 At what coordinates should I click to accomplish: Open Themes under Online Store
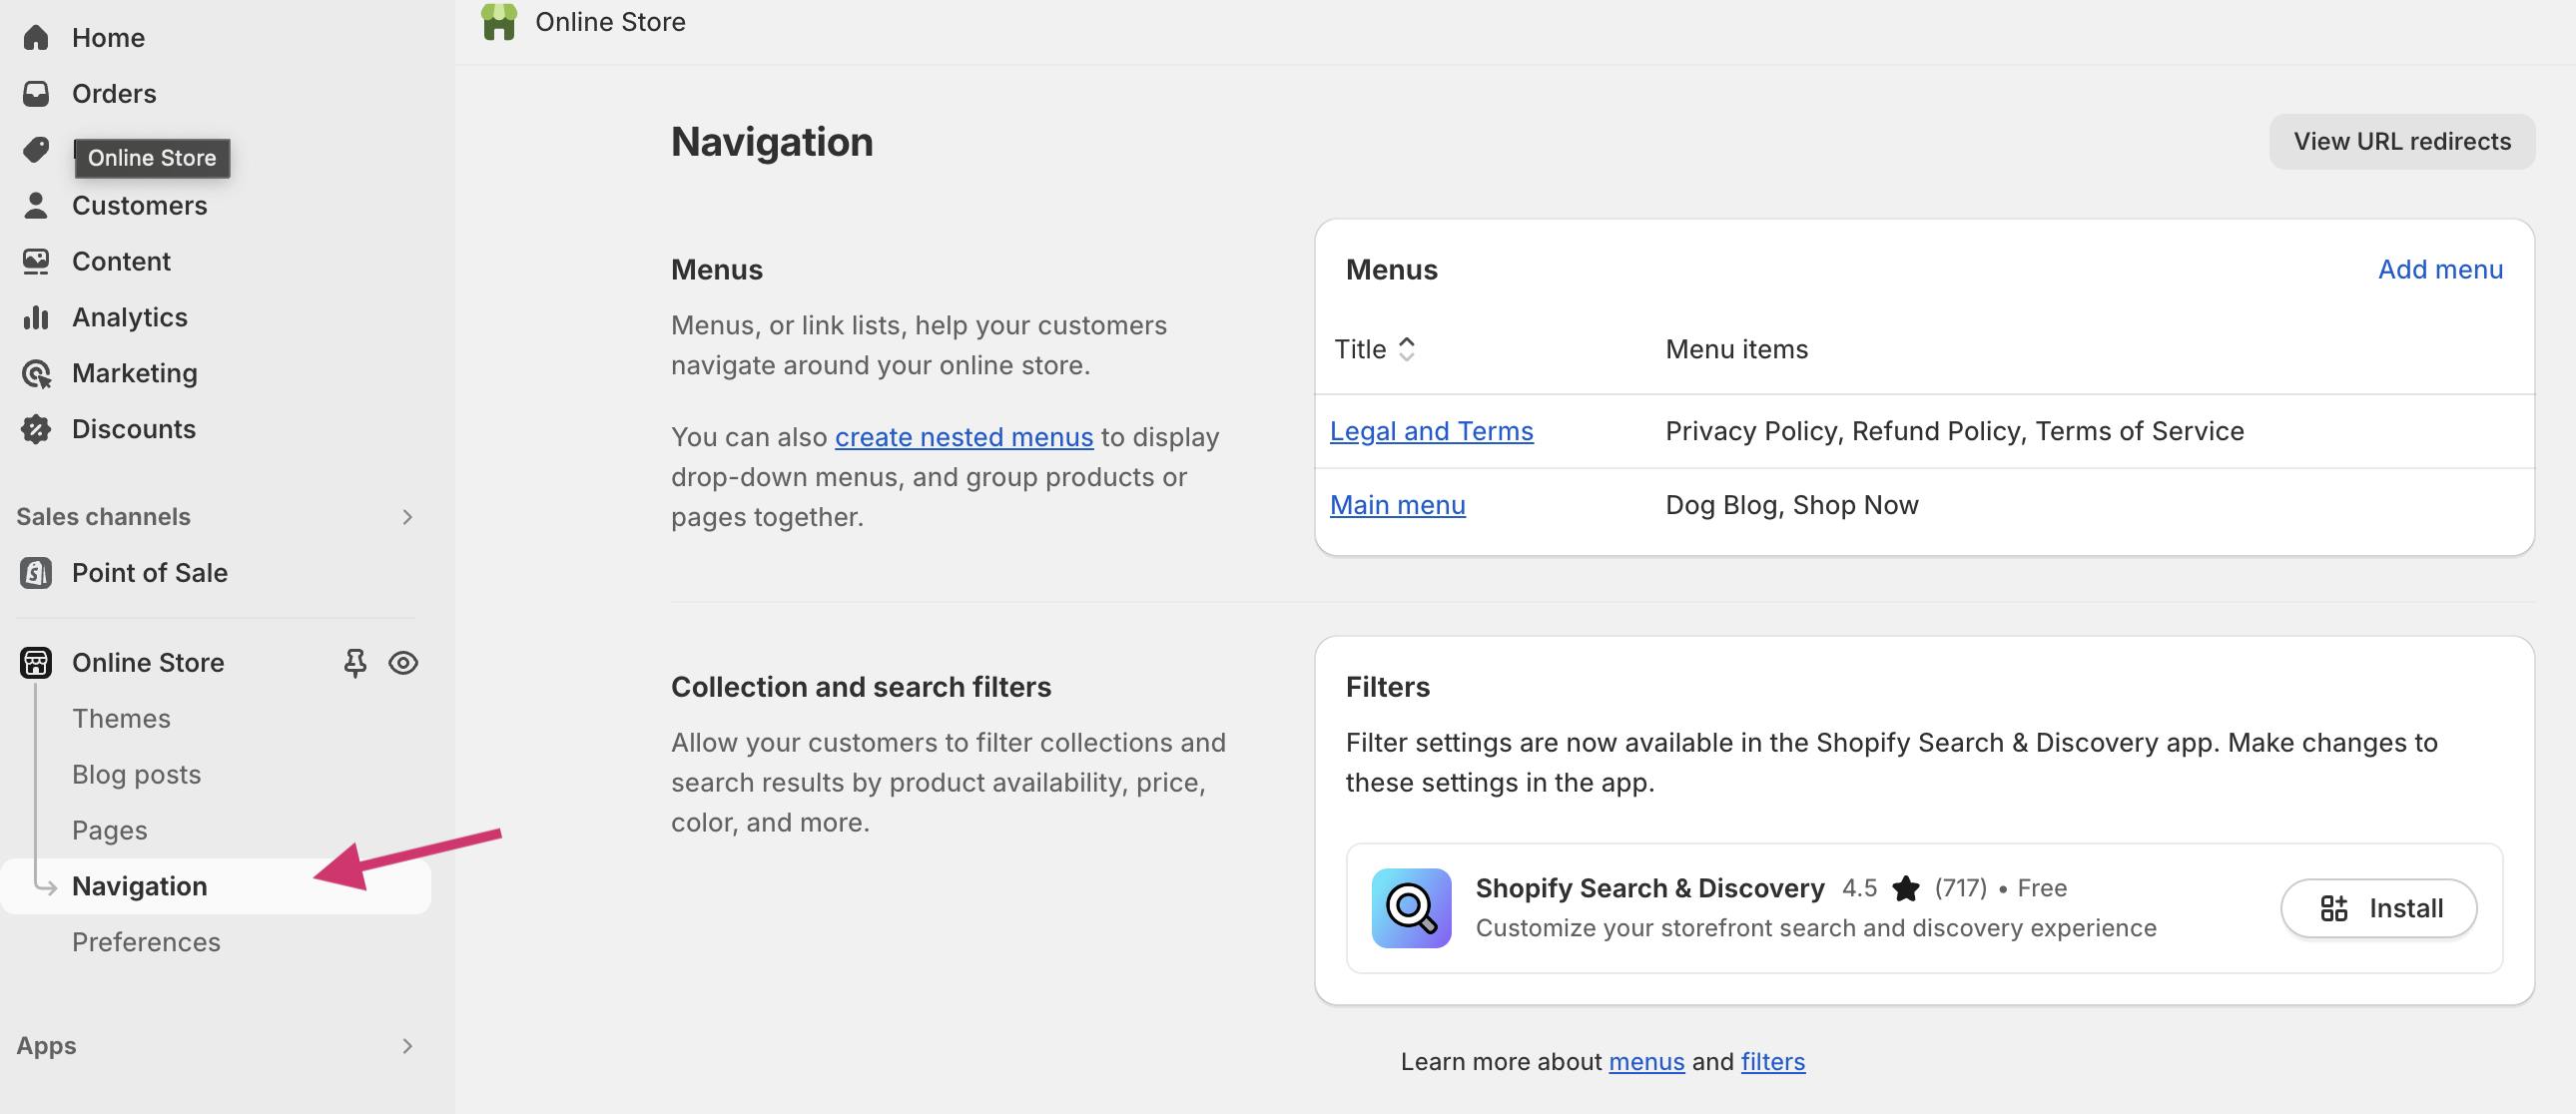click(121, 719)
